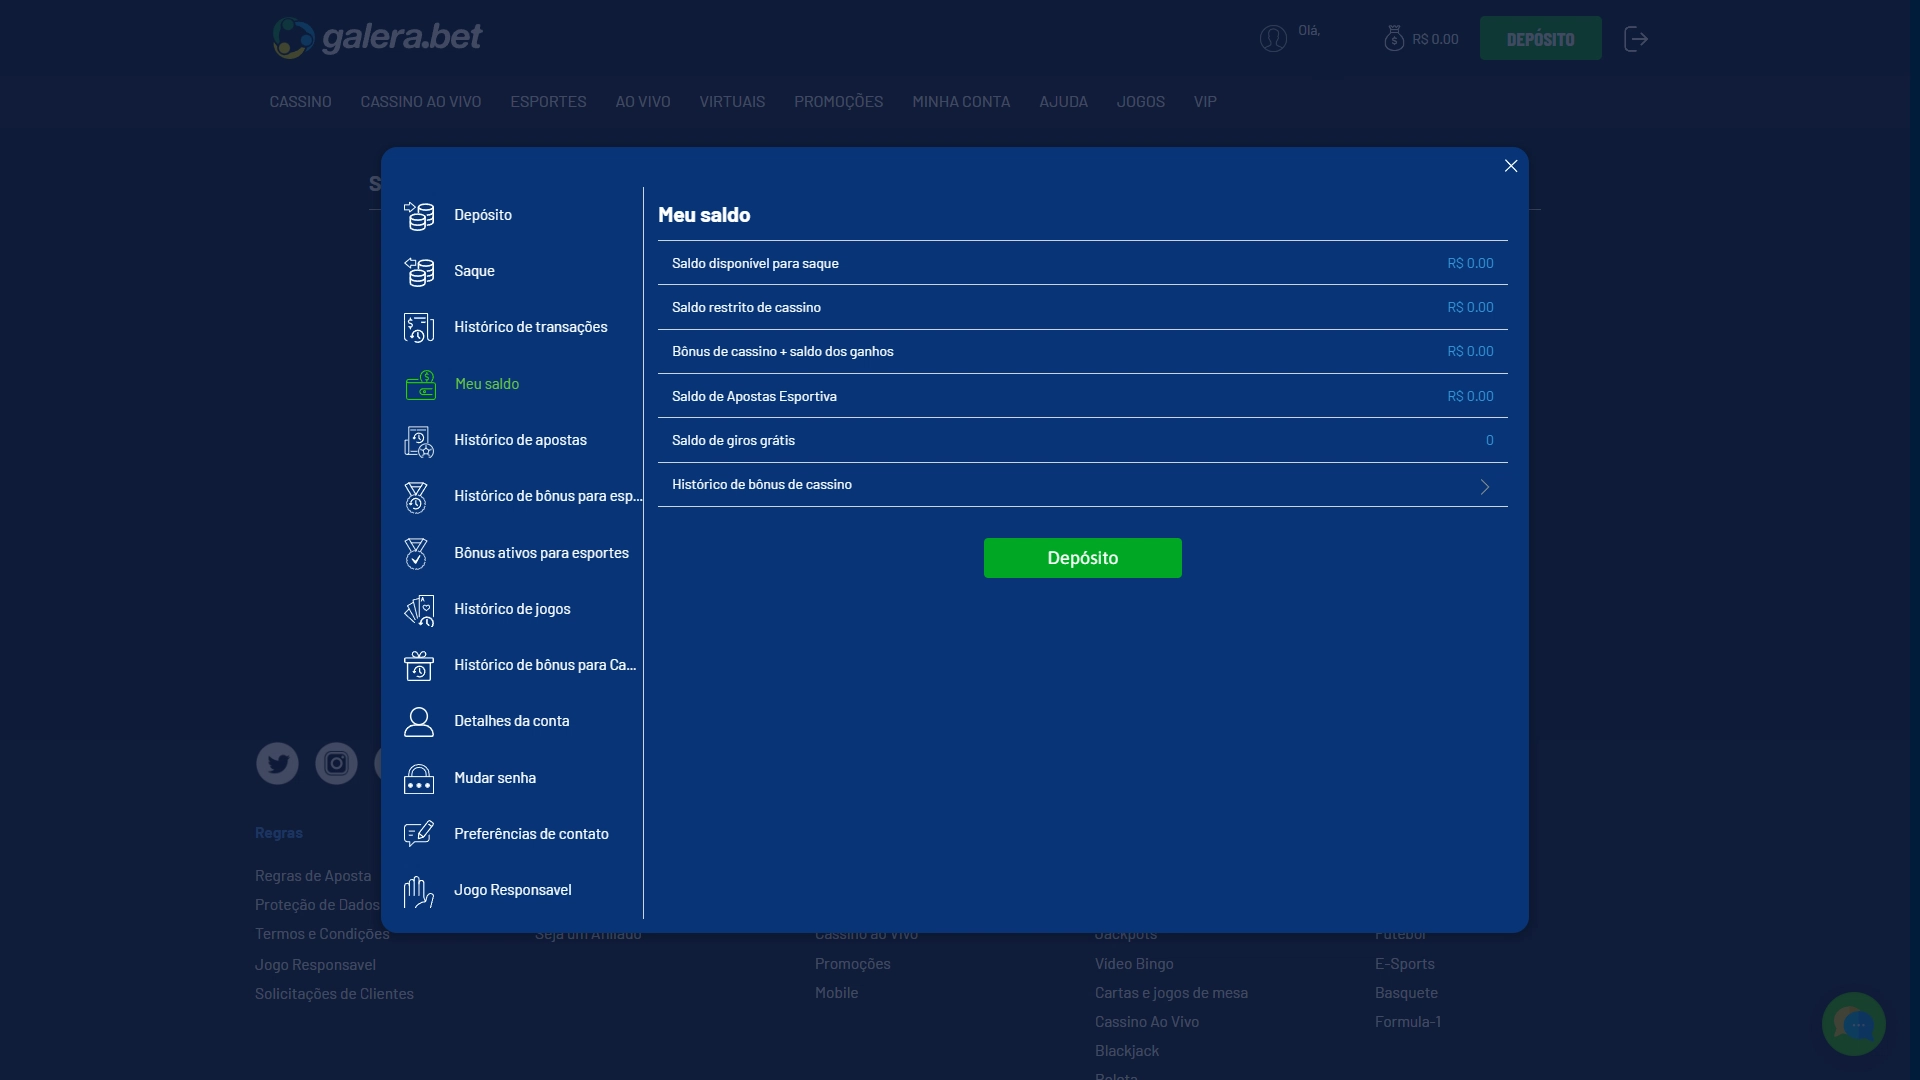Open Cartas e jogos de mesa link

point(1171,993)
